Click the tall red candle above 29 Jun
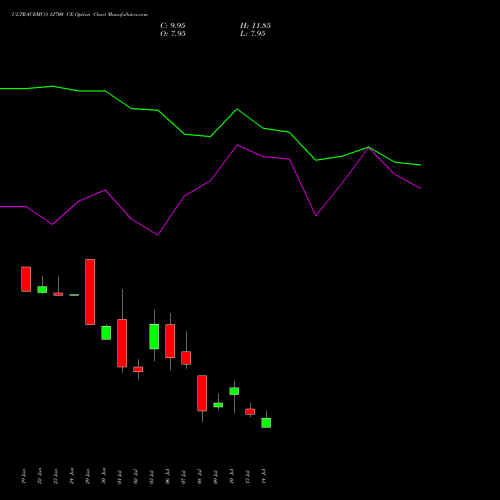 [x=90, y=292]
